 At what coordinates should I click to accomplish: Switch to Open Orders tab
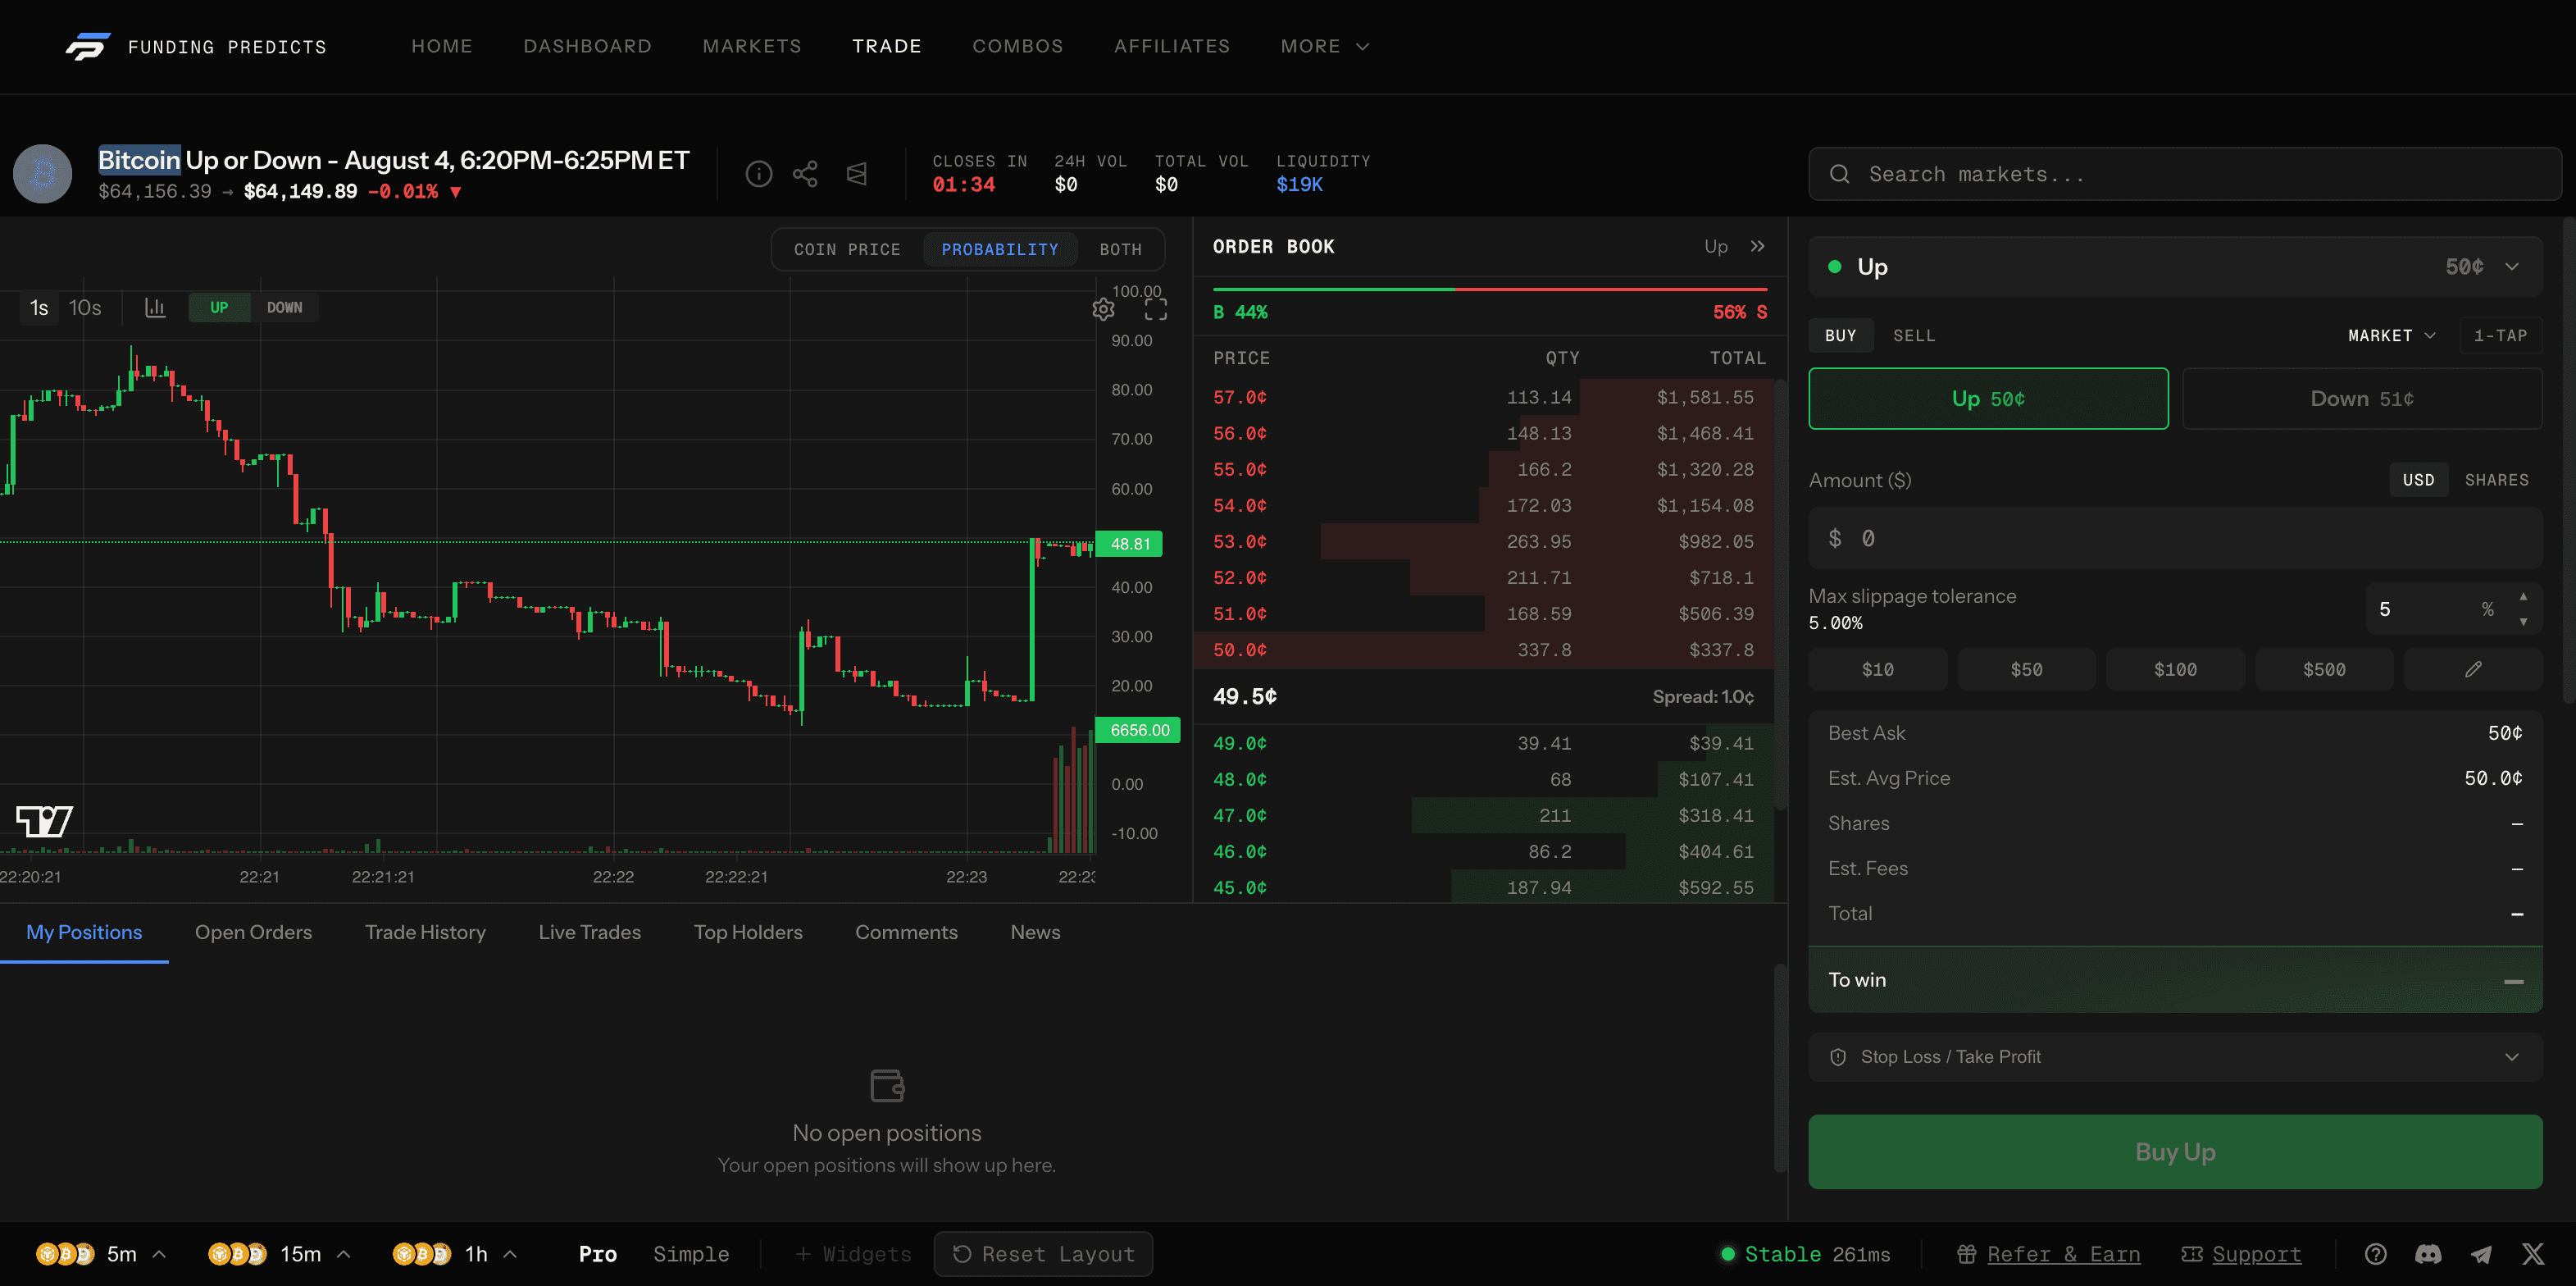253,932
